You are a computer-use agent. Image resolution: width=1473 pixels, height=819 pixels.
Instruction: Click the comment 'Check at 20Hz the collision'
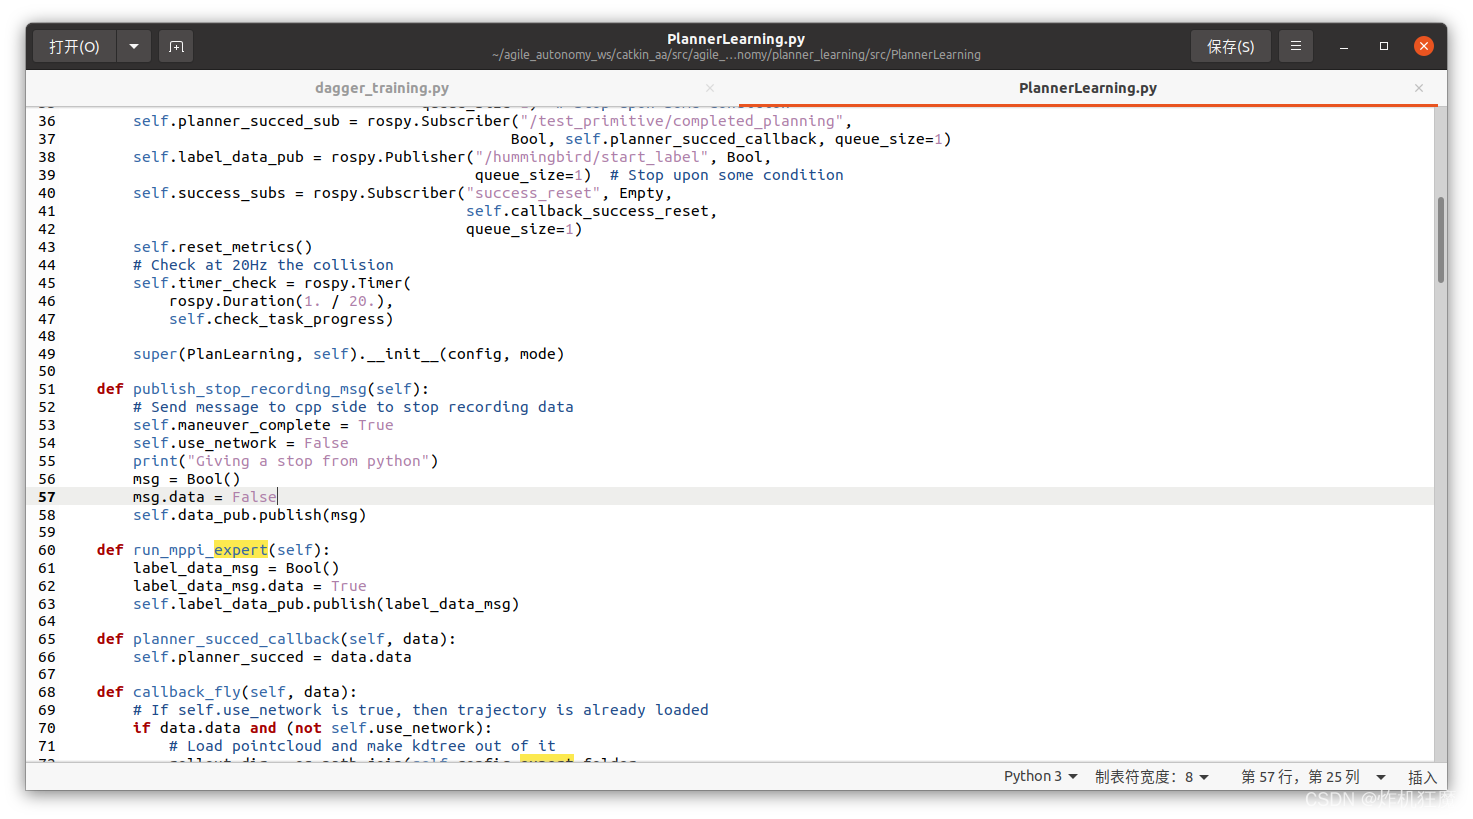(263, 265)
